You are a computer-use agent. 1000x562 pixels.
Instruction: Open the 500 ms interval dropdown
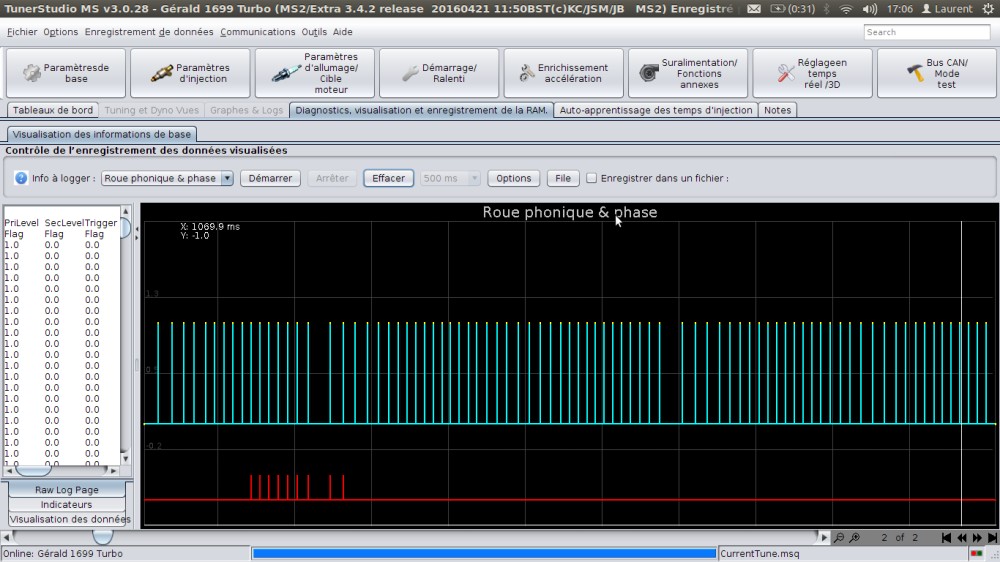pyautogui.click(x=452, y=179)
